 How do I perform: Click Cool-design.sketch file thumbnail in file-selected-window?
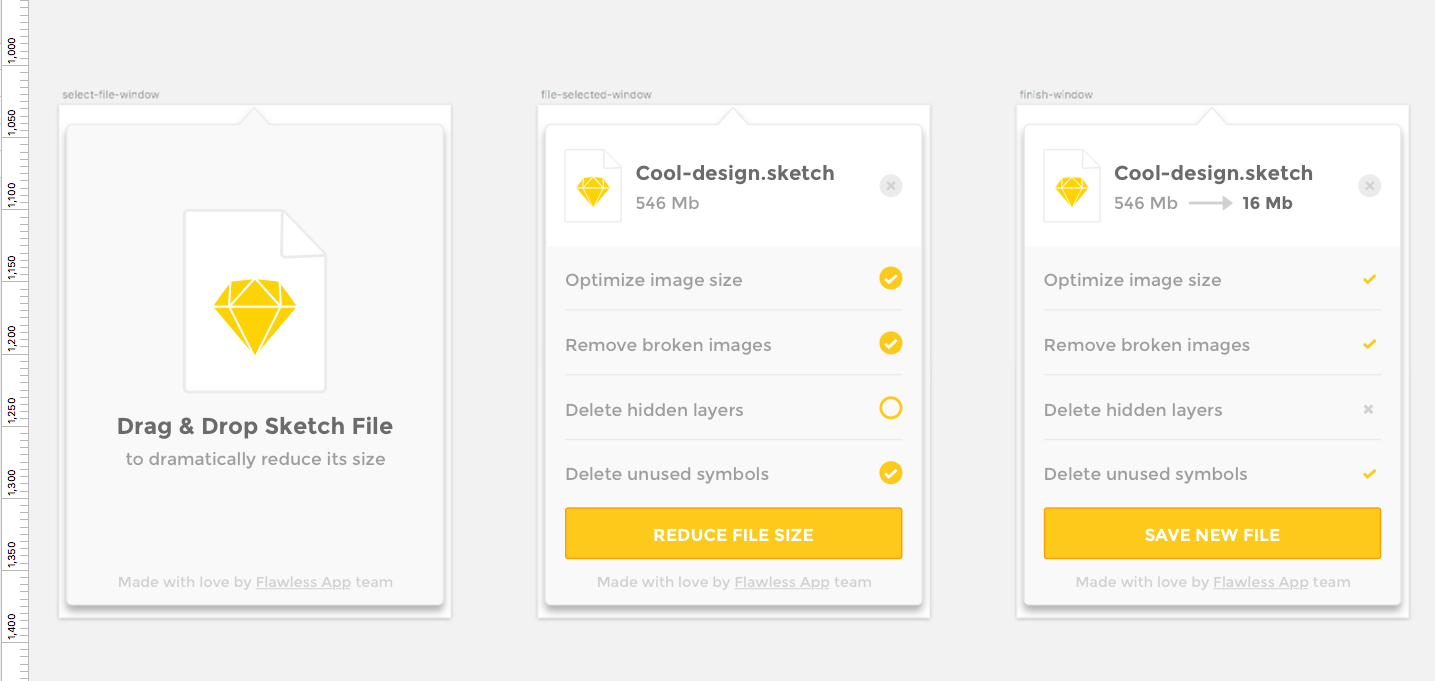593,186
